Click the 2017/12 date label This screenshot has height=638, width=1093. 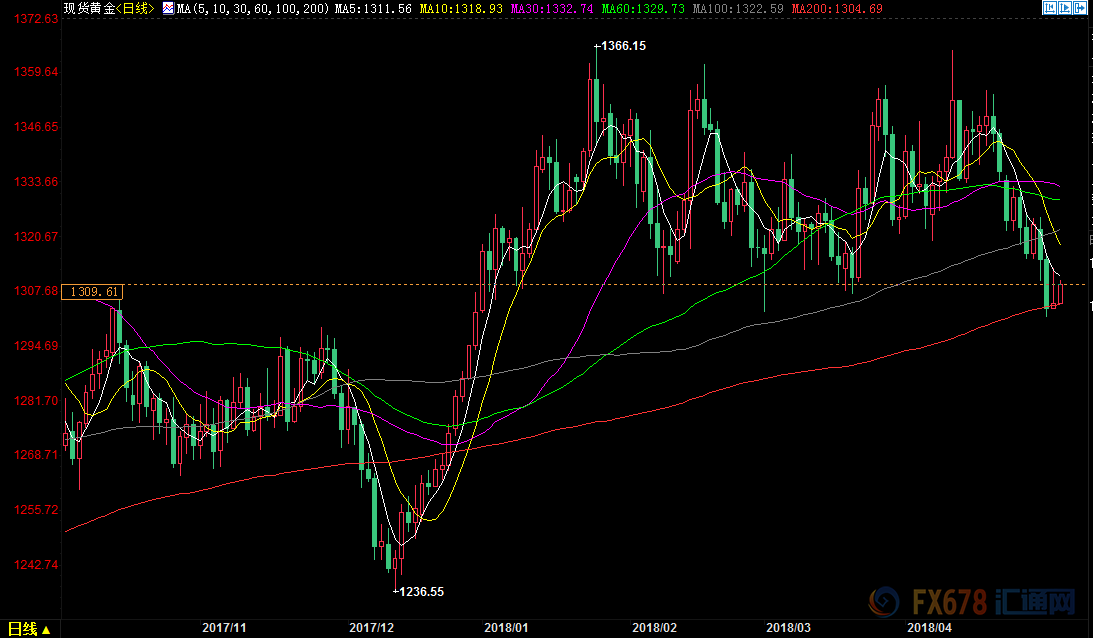pyautogui.click(x=372, y=628)
